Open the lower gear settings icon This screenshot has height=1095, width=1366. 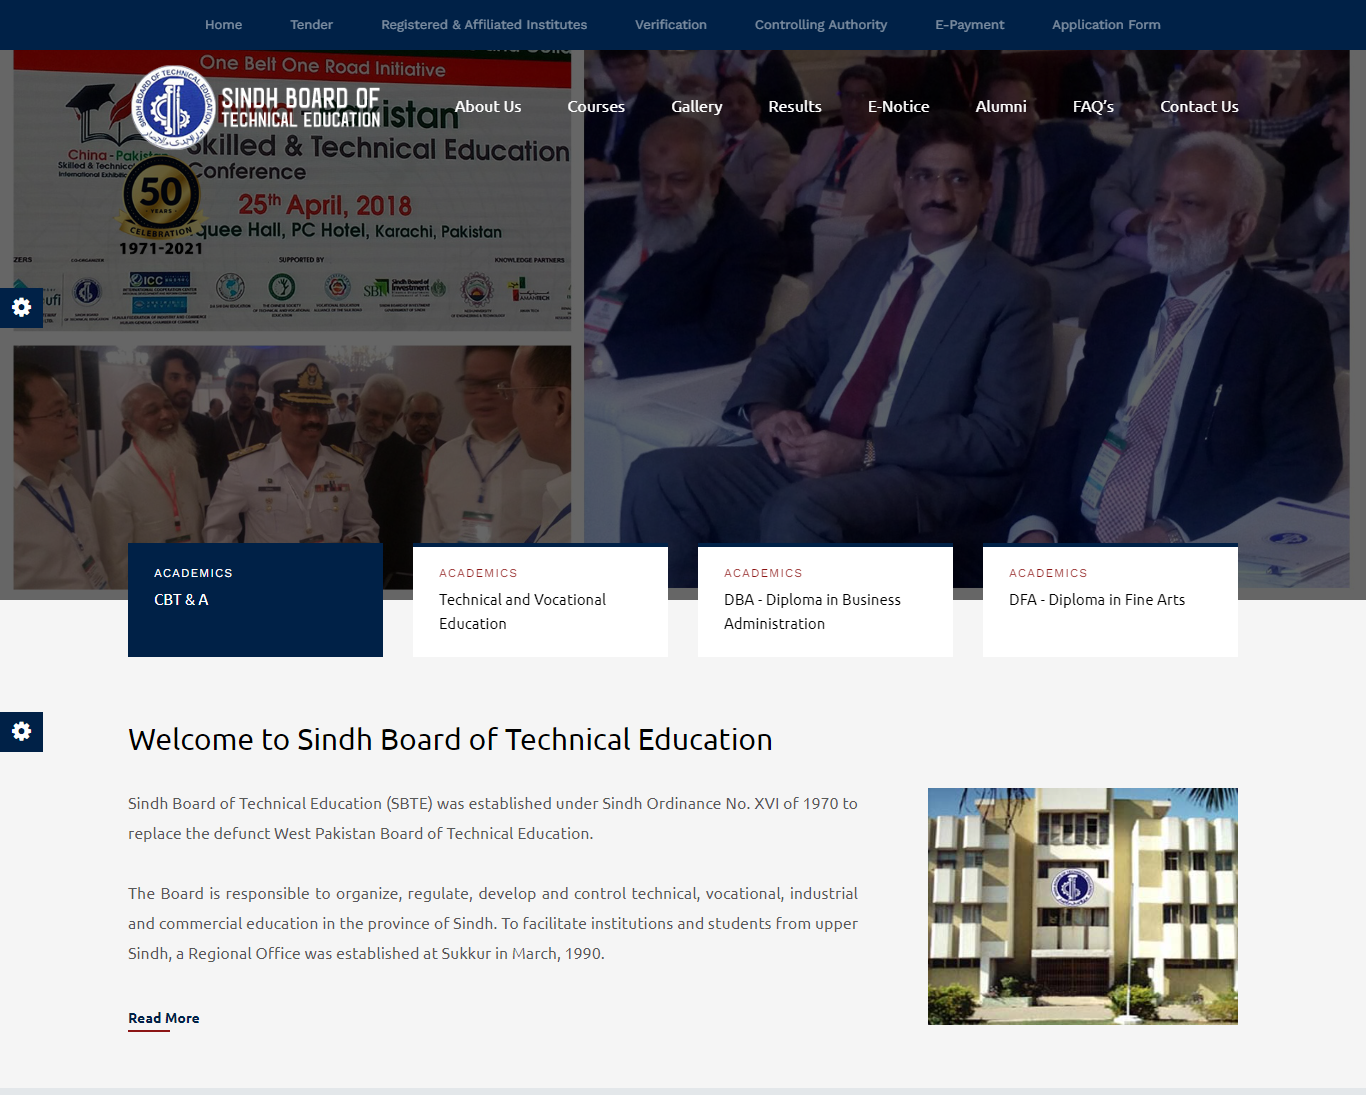21,732
